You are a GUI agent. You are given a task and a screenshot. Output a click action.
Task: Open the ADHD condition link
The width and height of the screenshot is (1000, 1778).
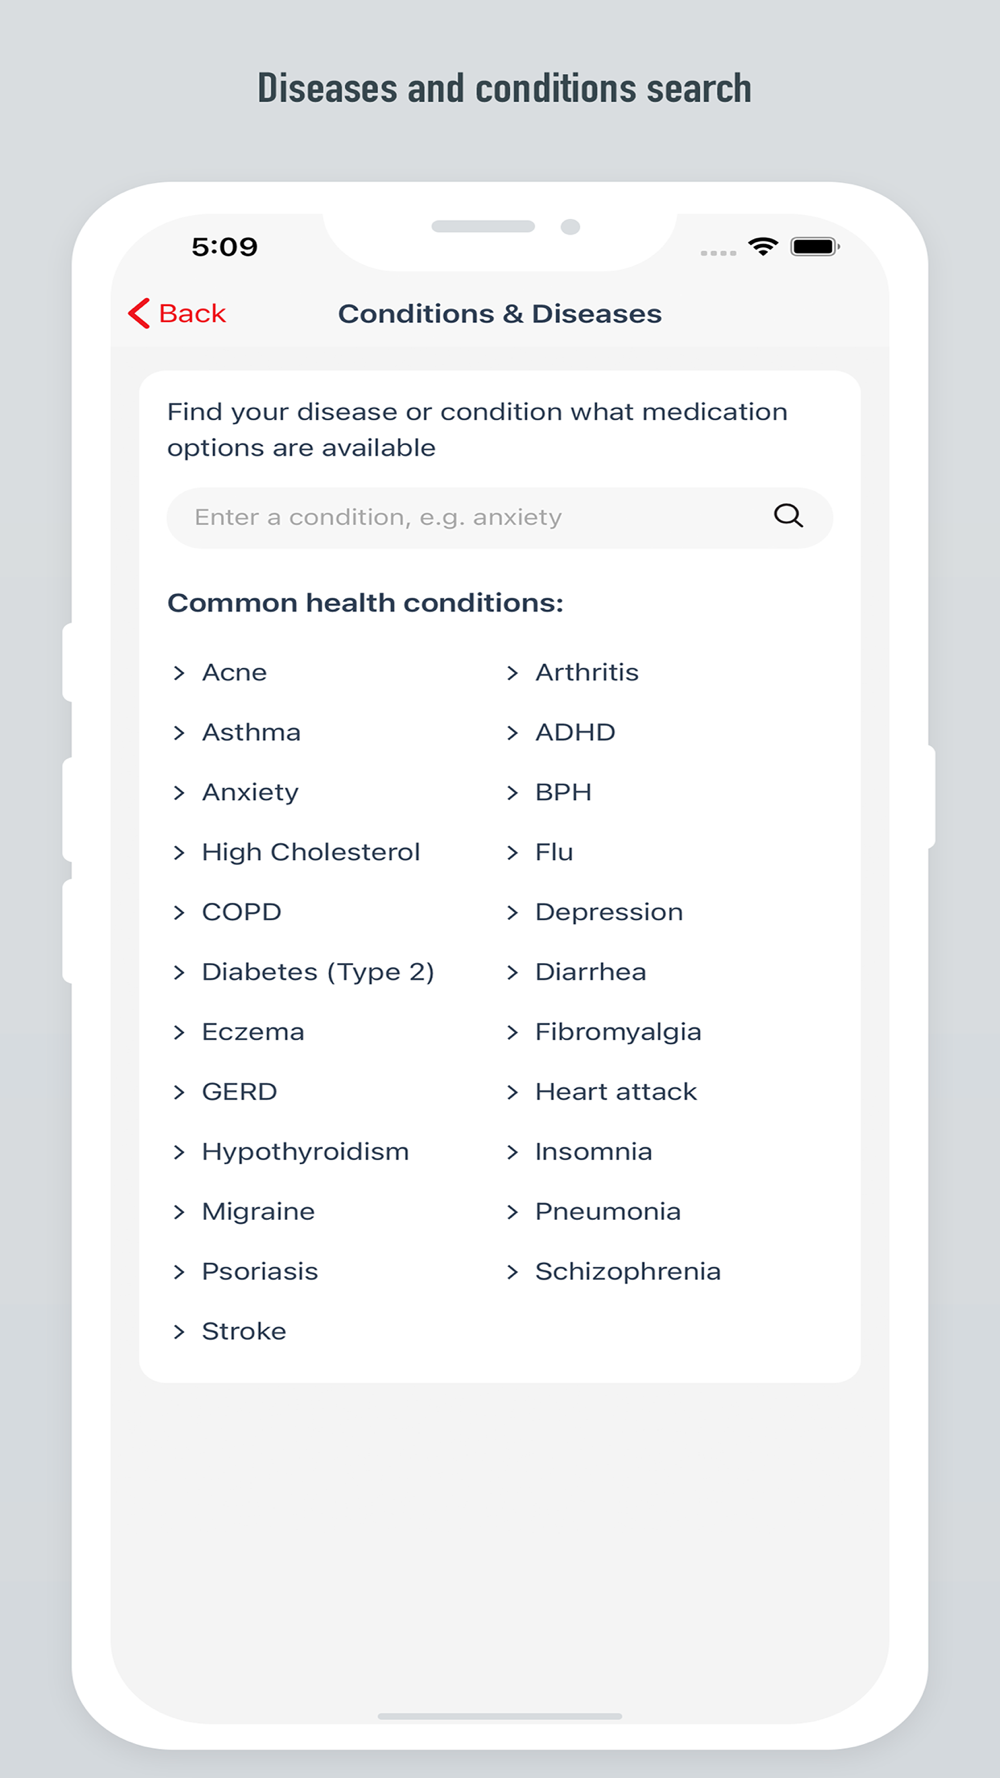[575, 732]
